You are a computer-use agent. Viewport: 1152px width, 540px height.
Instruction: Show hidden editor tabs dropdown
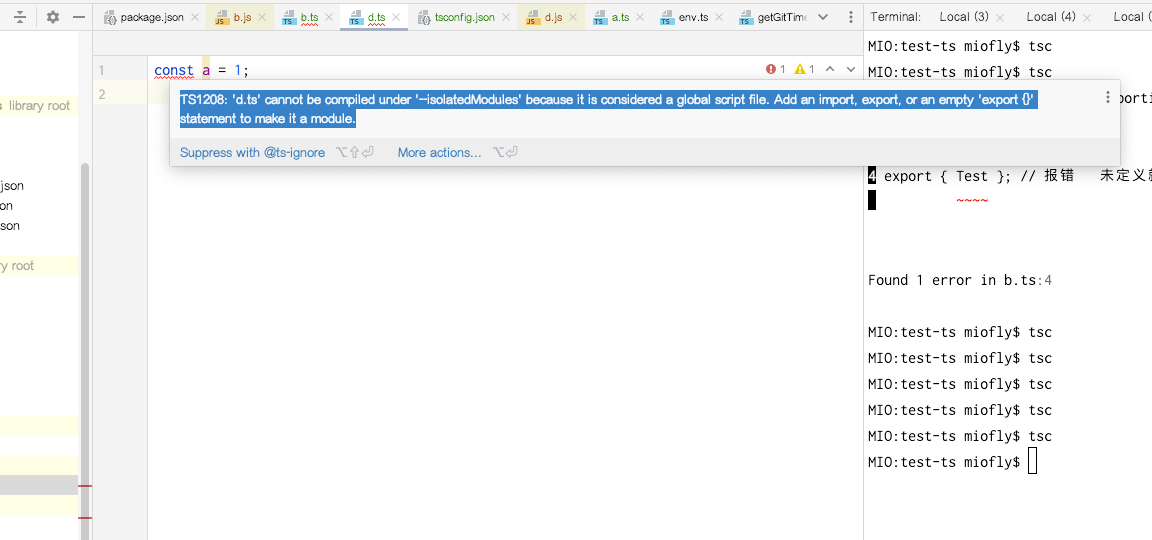(x=823, y=17)
